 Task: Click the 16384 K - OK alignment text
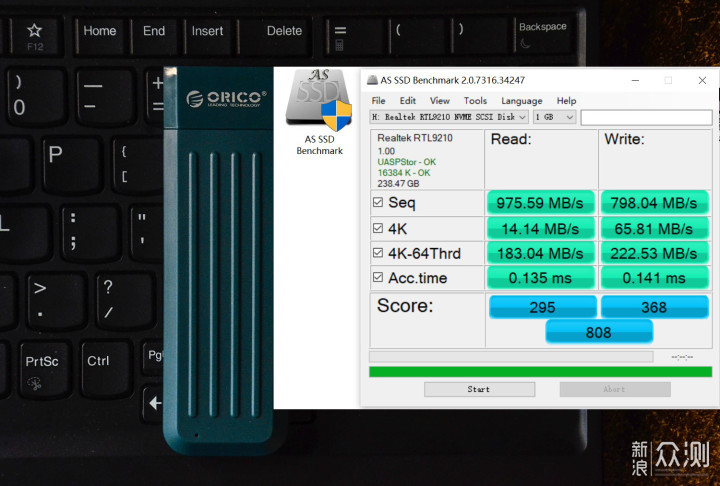[x=404, y=173]
